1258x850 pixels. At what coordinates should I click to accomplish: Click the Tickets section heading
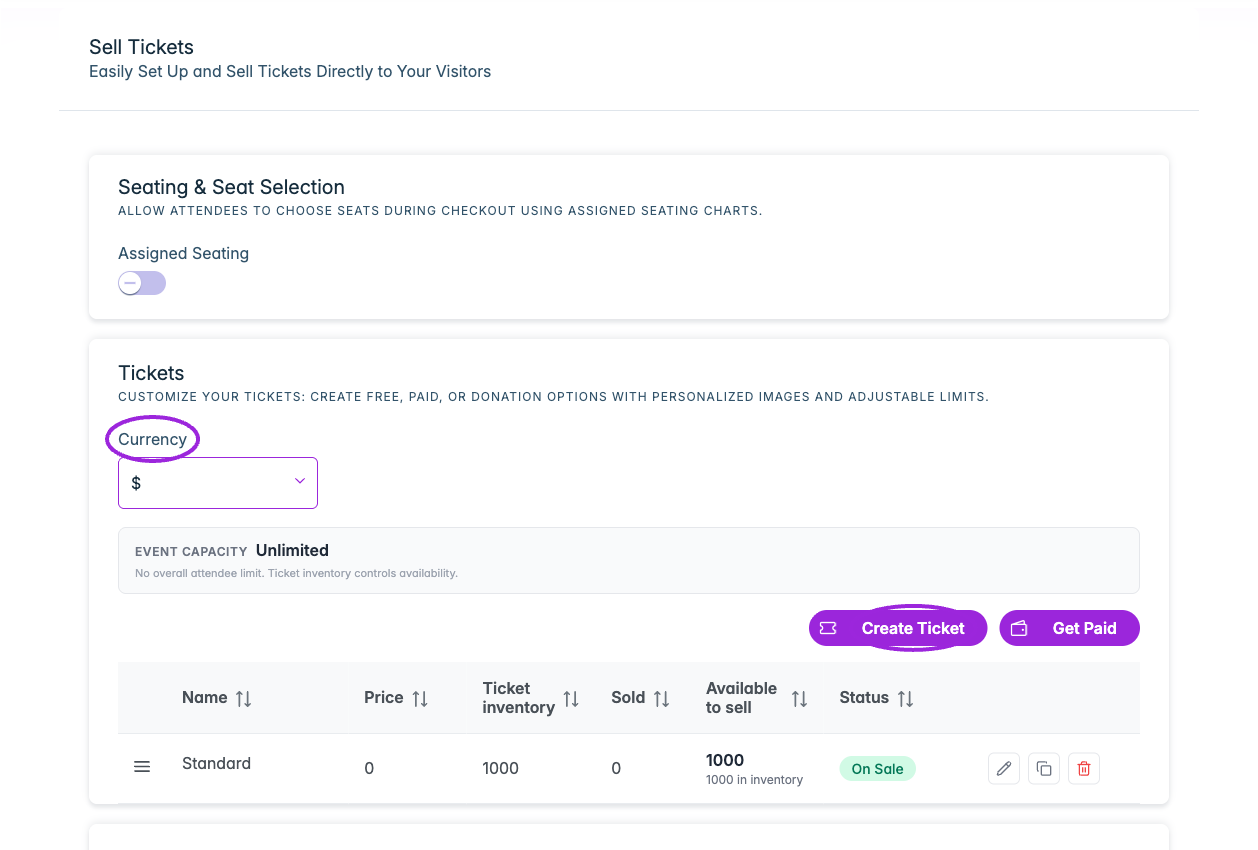151,373
